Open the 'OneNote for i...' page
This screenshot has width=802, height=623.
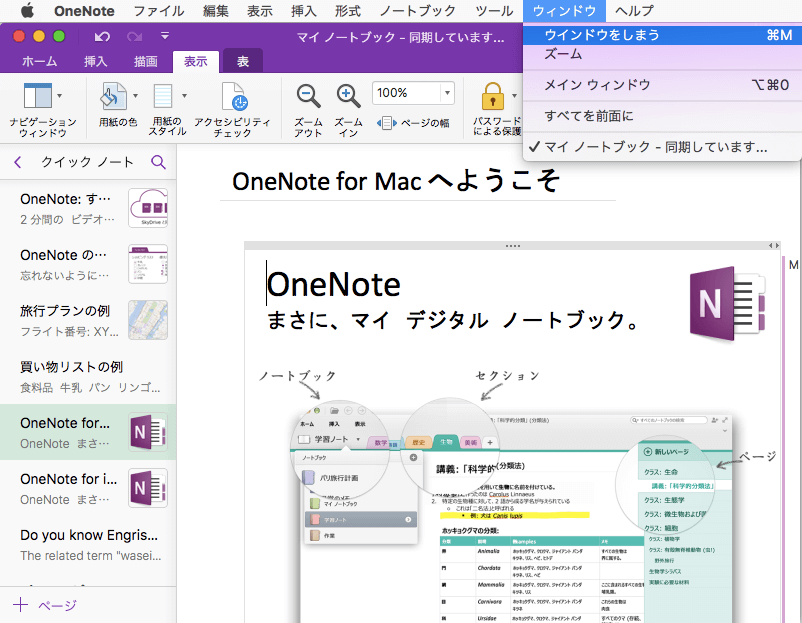pyautogui.click(x=88, y=488)
